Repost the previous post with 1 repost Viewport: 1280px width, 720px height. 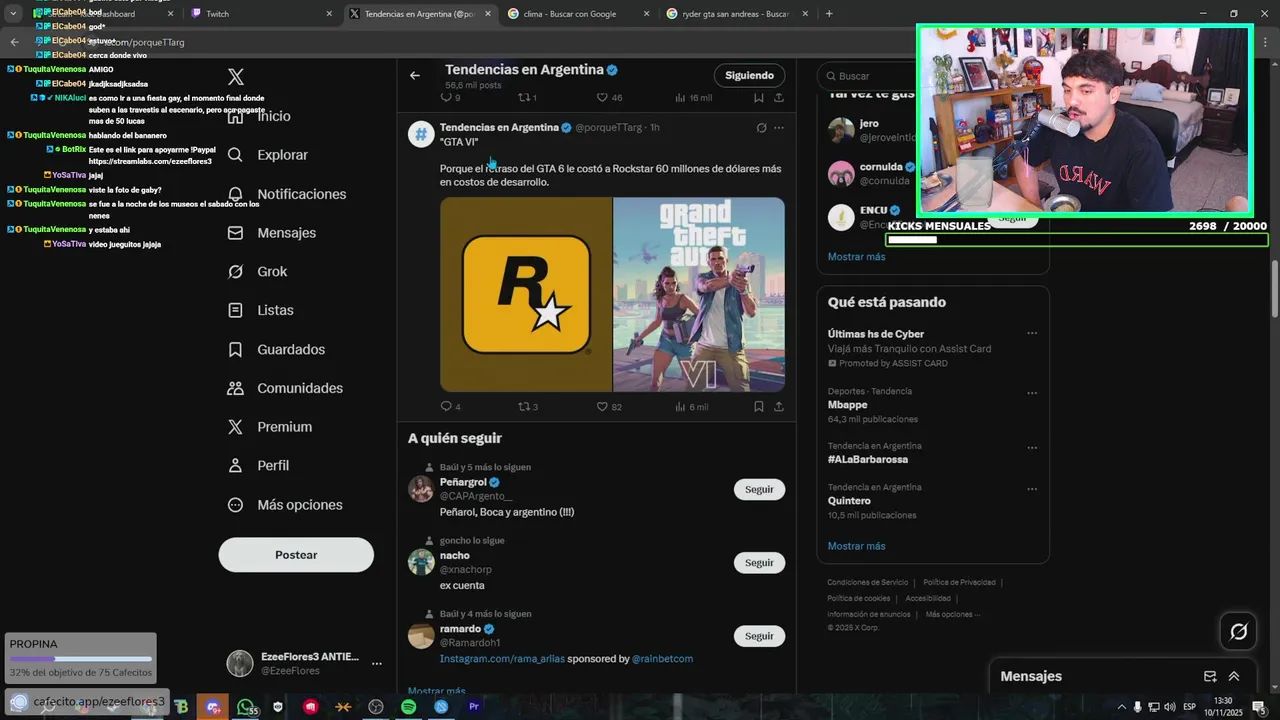527,98
